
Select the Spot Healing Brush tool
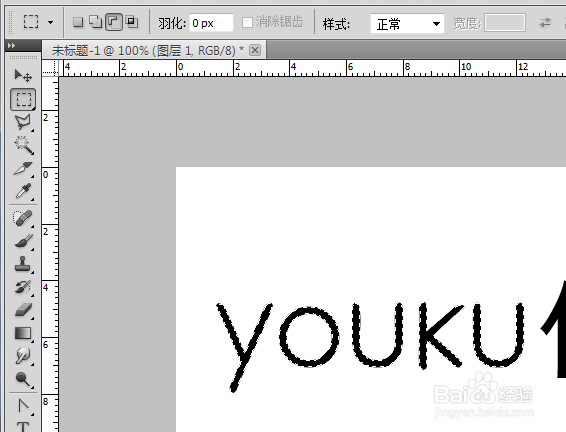click(23, 218)
